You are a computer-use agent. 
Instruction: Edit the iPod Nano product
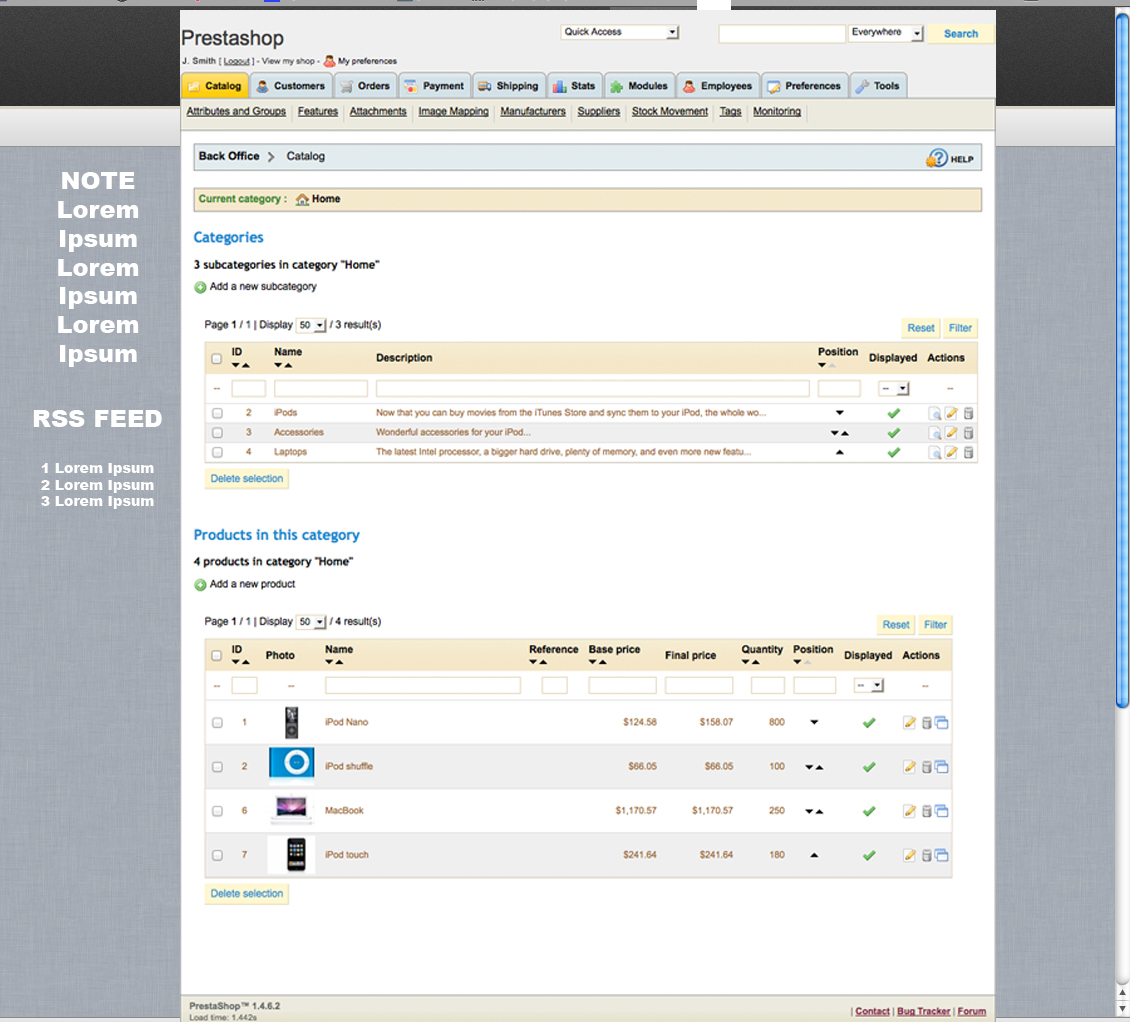pyautogui.click(x=910, y=722)
